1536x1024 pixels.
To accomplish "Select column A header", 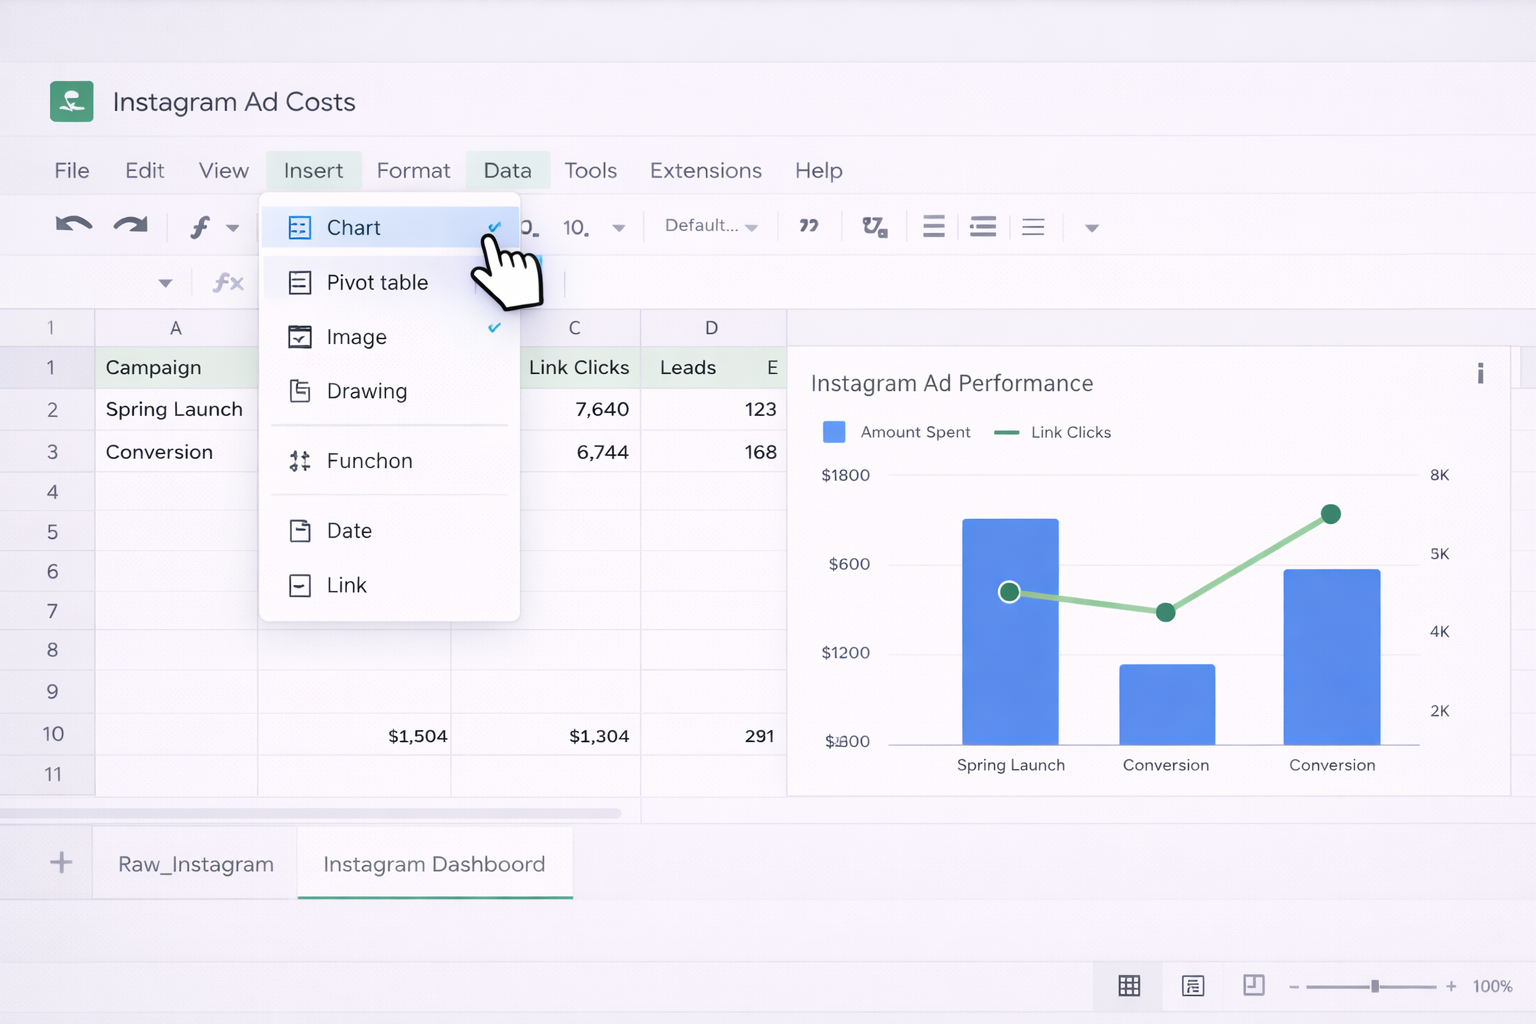I will [176, 328].
